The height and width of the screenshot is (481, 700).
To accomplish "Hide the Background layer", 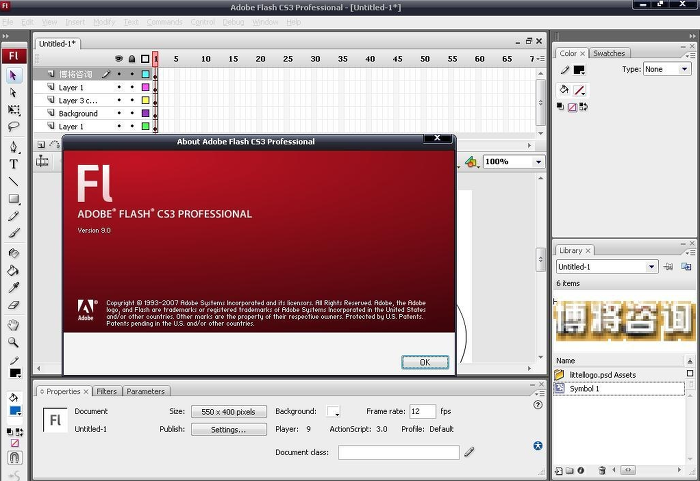I will pyautogui.click(x=119, y=113).
